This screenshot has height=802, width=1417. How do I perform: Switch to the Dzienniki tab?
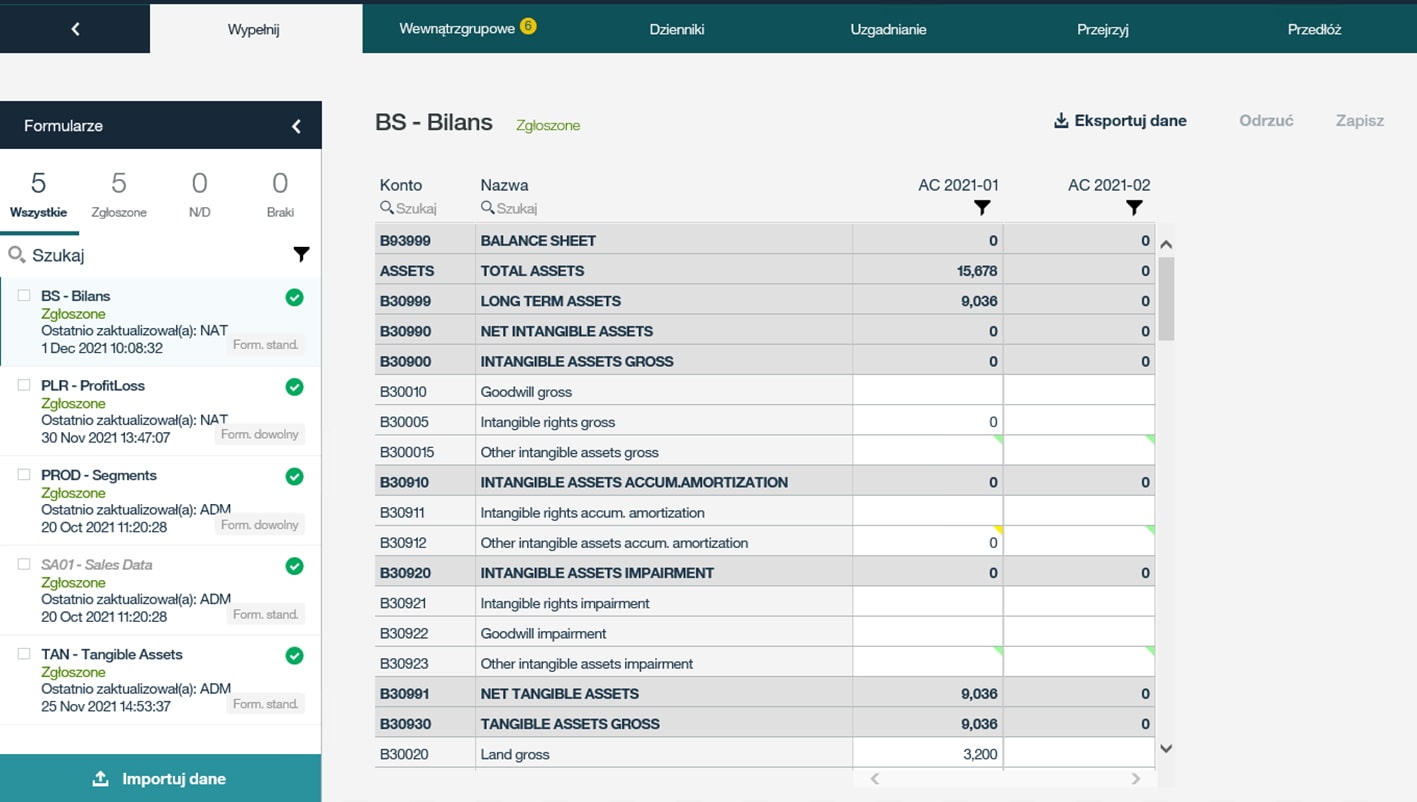(x=677, y=29)
